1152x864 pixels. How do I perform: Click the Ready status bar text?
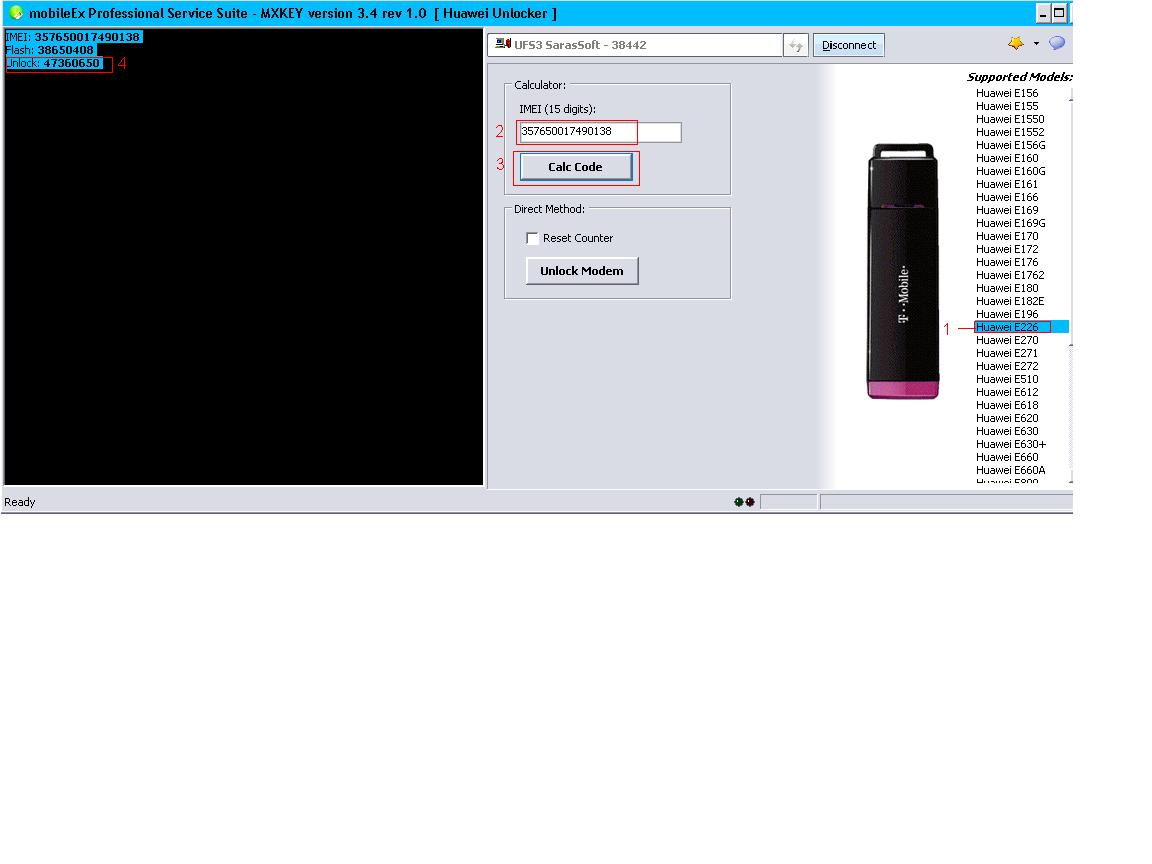point(20,503)
